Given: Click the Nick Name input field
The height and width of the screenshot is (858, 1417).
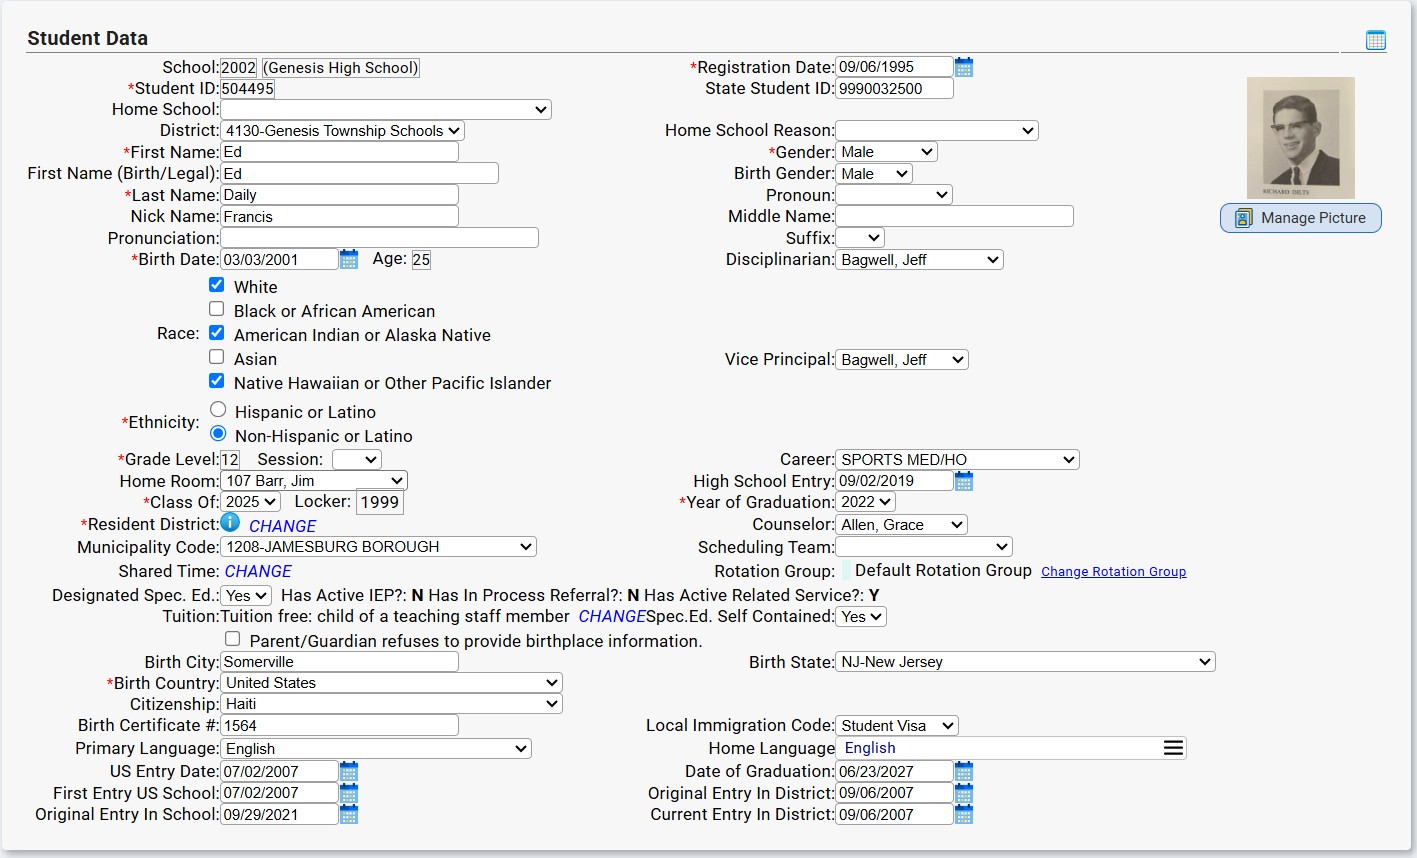Looking at the screenshot, I should [x=339, y=217].
